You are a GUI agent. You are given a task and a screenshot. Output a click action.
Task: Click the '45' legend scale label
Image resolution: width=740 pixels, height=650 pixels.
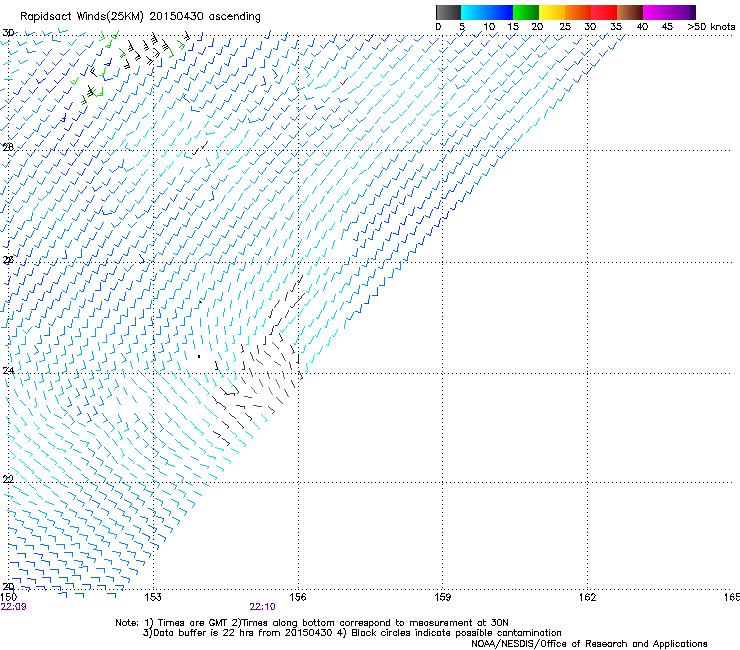click(667, 27)
